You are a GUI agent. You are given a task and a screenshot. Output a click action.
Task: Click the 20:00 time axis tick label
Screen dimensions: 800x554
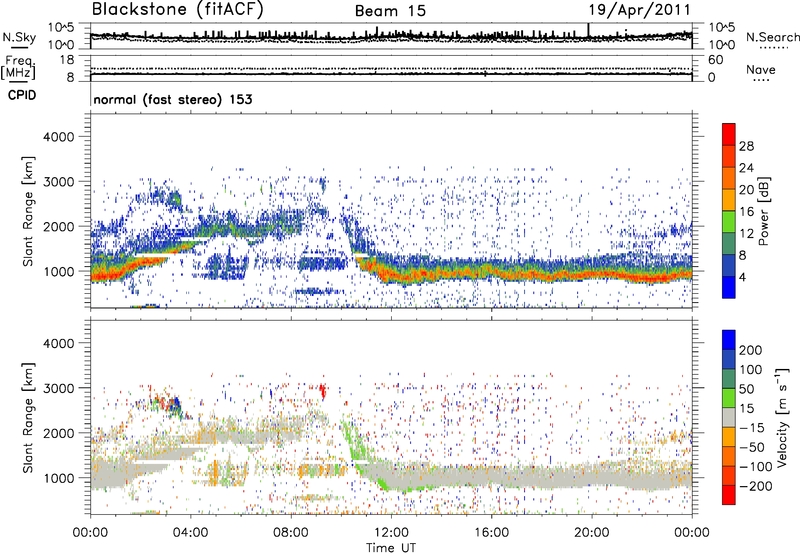(591, 533)
